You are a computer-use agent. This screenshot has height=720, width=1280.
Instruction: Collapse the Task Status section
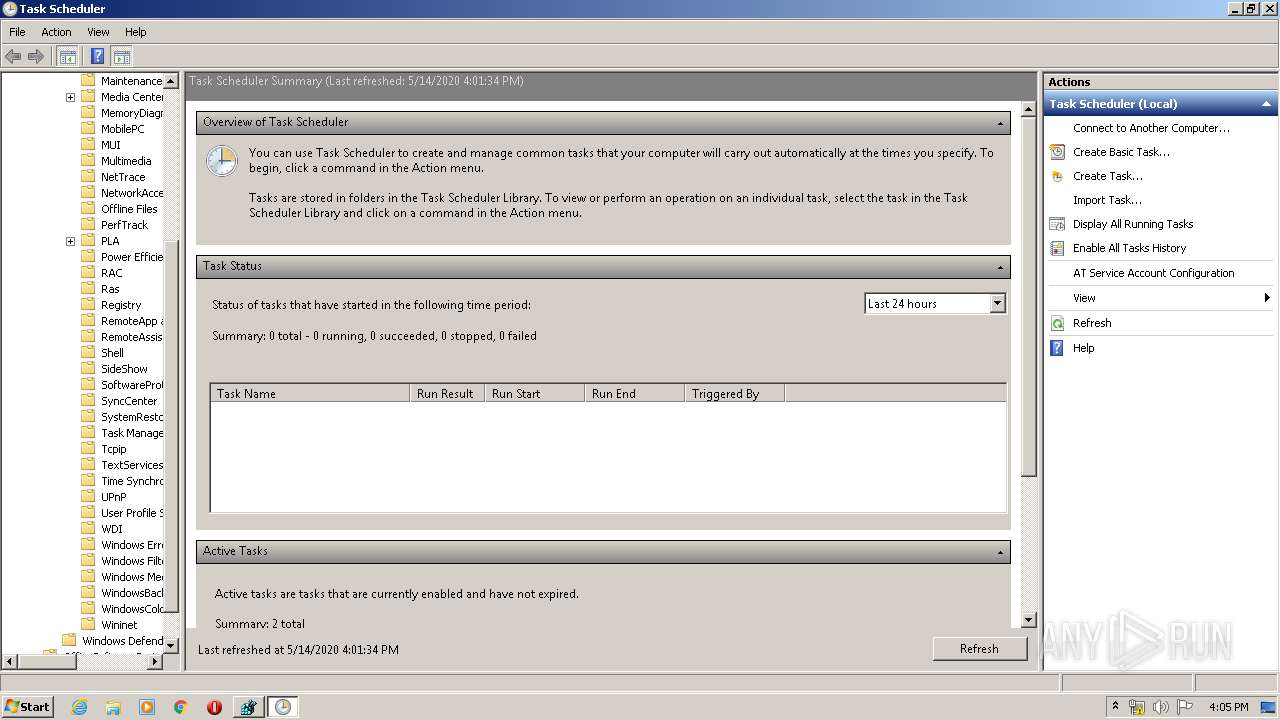click(1000, 267)
